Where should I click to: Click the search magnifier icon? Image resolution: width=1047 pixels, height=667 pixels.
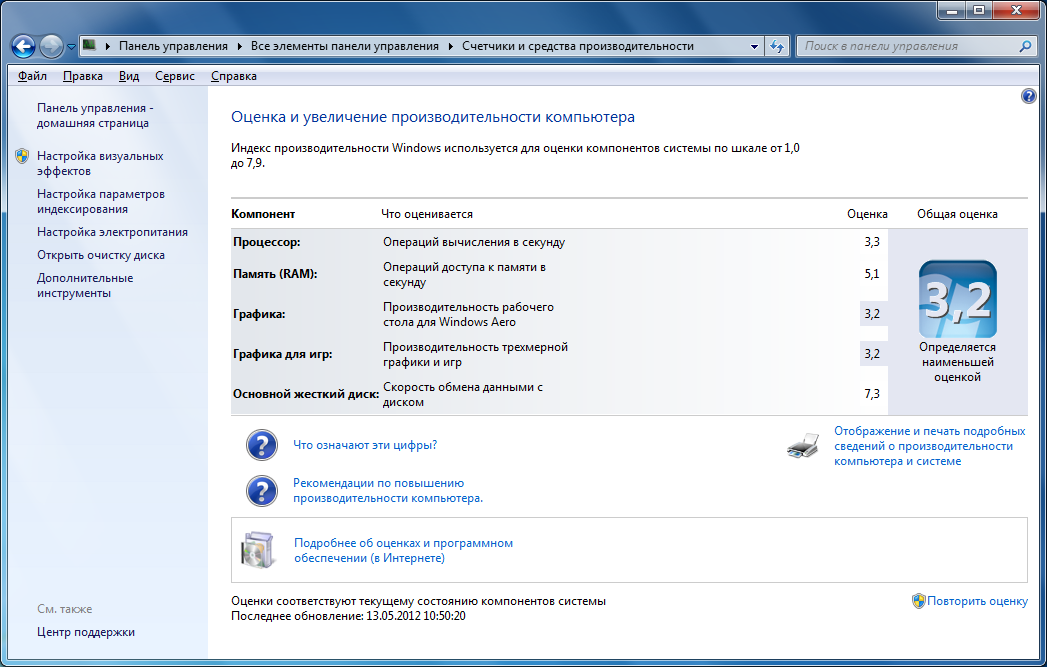click(1025, 46)
